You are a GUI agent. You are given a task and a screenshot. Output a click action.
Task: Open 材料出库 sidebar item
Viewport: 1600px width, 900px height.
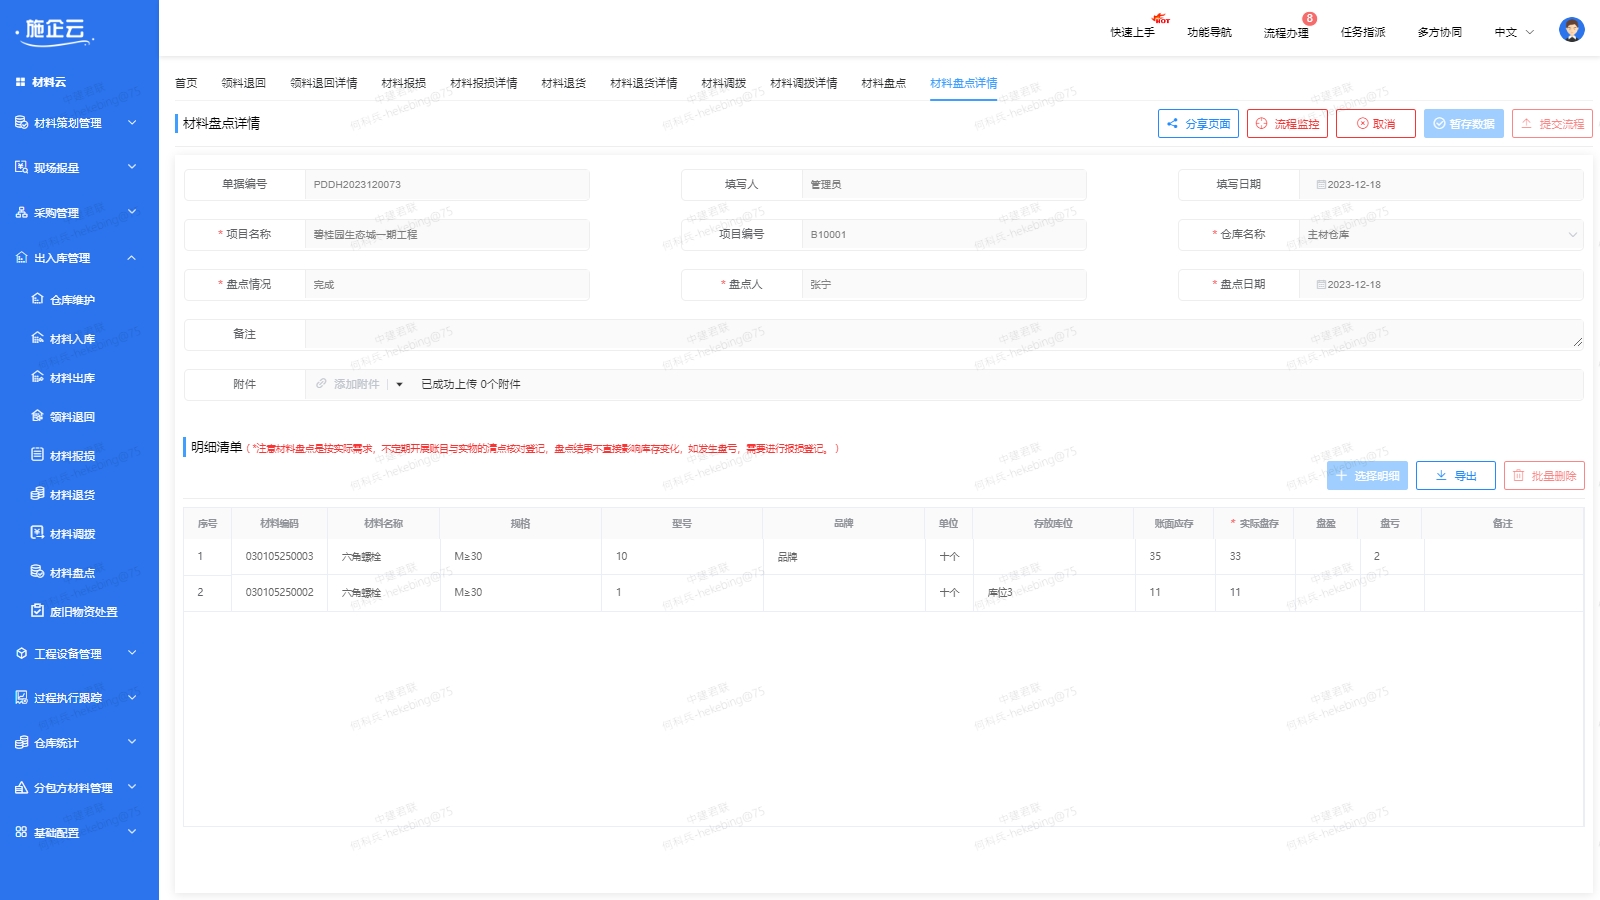point(72,378)
